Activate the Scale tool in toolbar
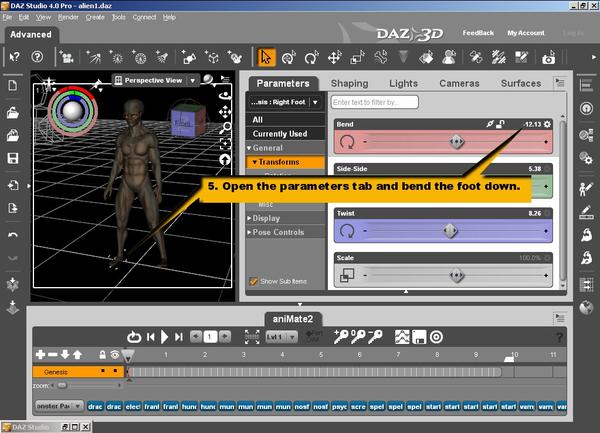Image resolution: width=600 pixels, height=433 pixels. point(357,57)
